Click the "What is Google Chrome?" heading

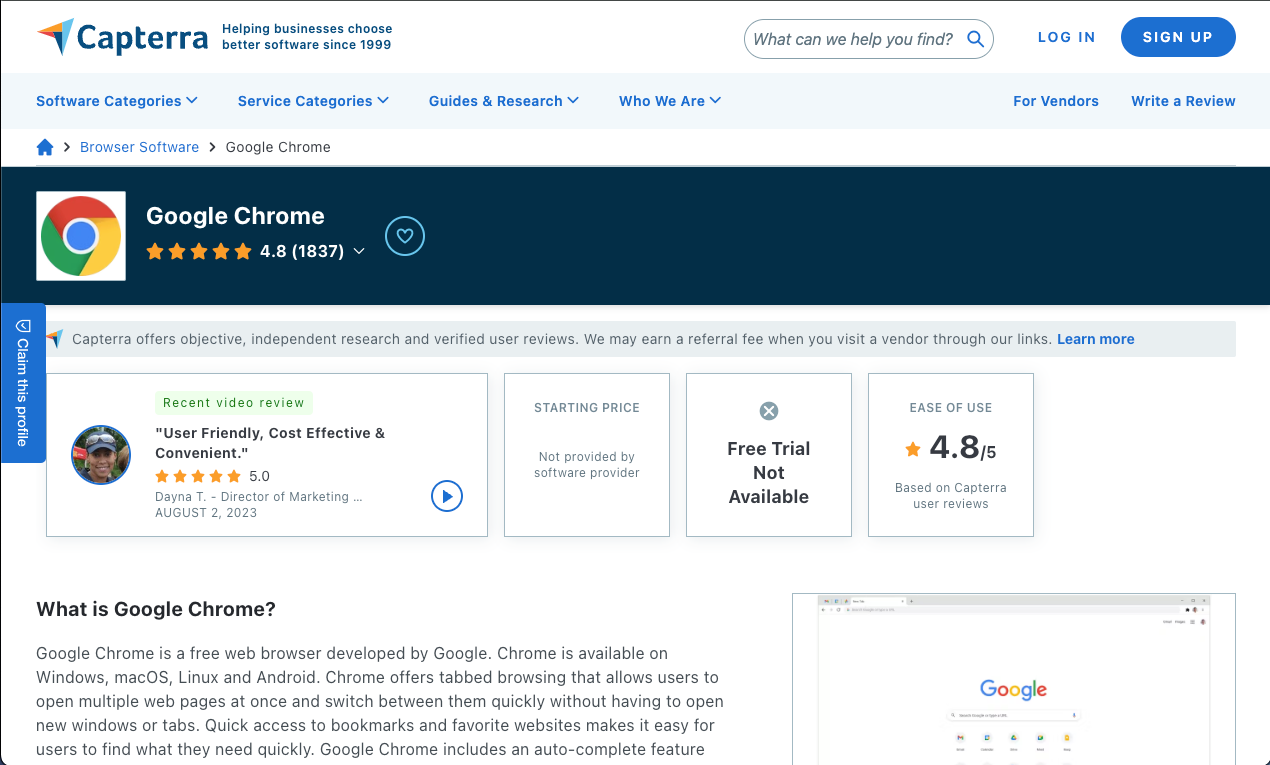click(156, 609)
